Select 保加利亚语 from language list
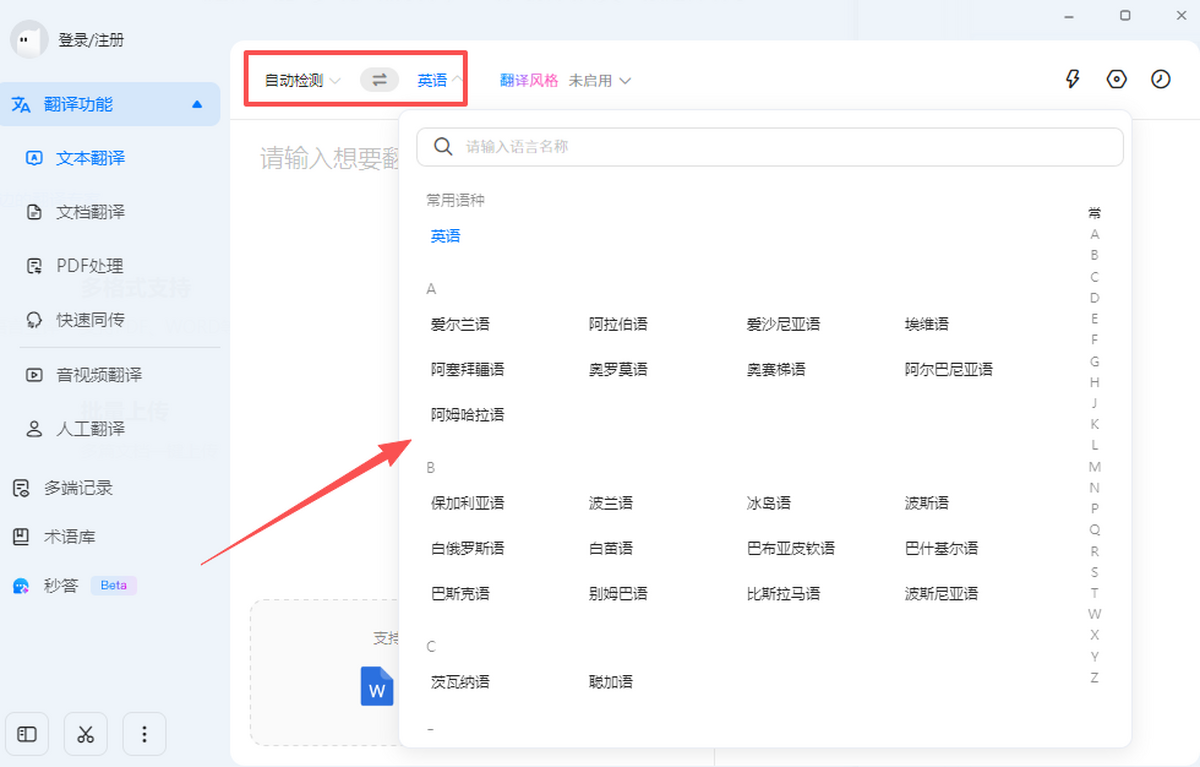Image resolution: width=1200 pixels, height=767 pixels. pos(468,504)
